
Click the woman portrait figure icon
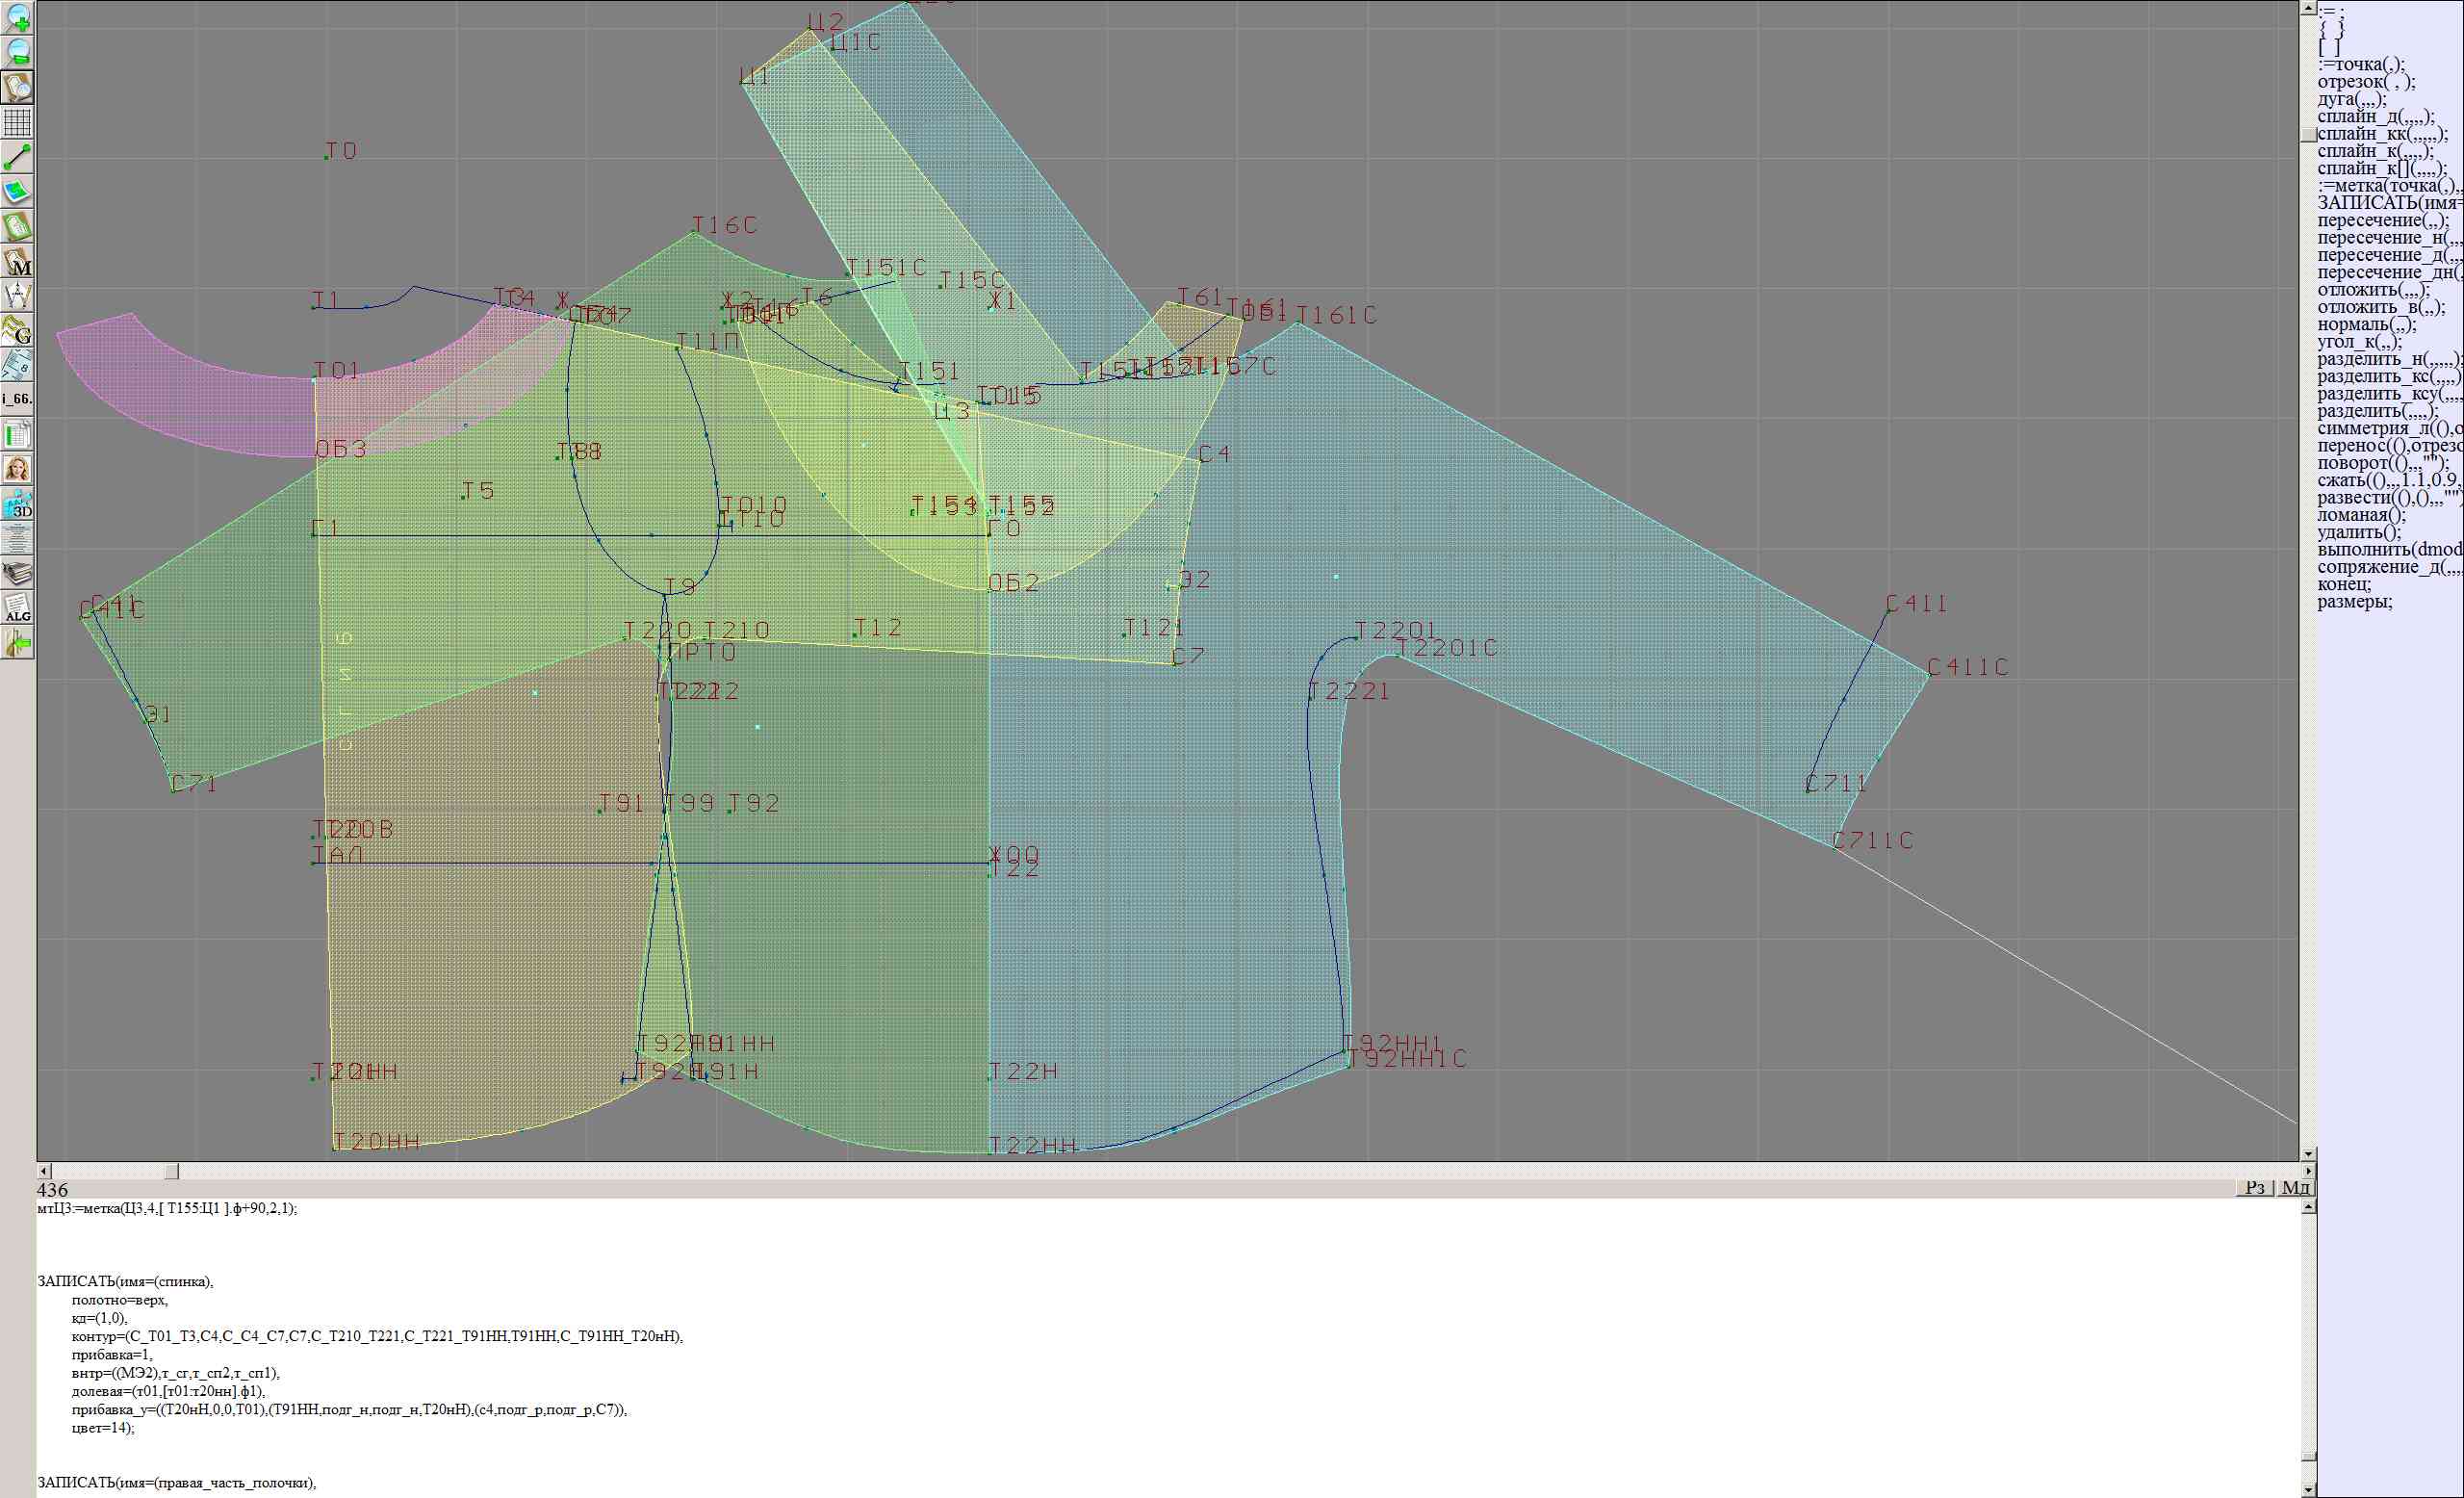pos(17,469)
